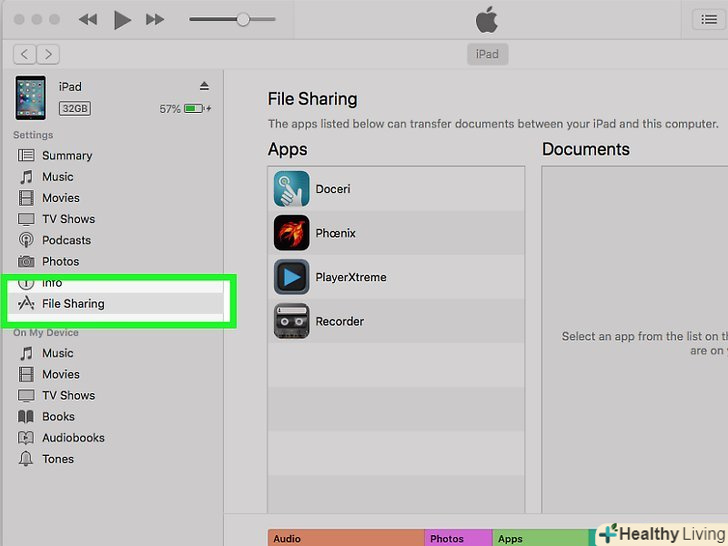Go back with the left chevron
This screenshot has width=728, height=546.
25,54
